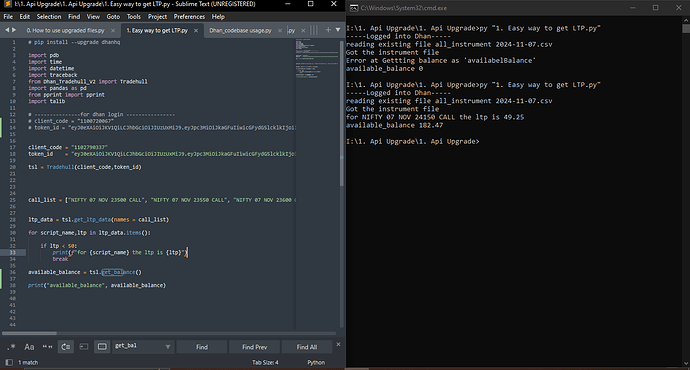
Task: Minimize the cmd.exe window
Action: tap(633, 8)
